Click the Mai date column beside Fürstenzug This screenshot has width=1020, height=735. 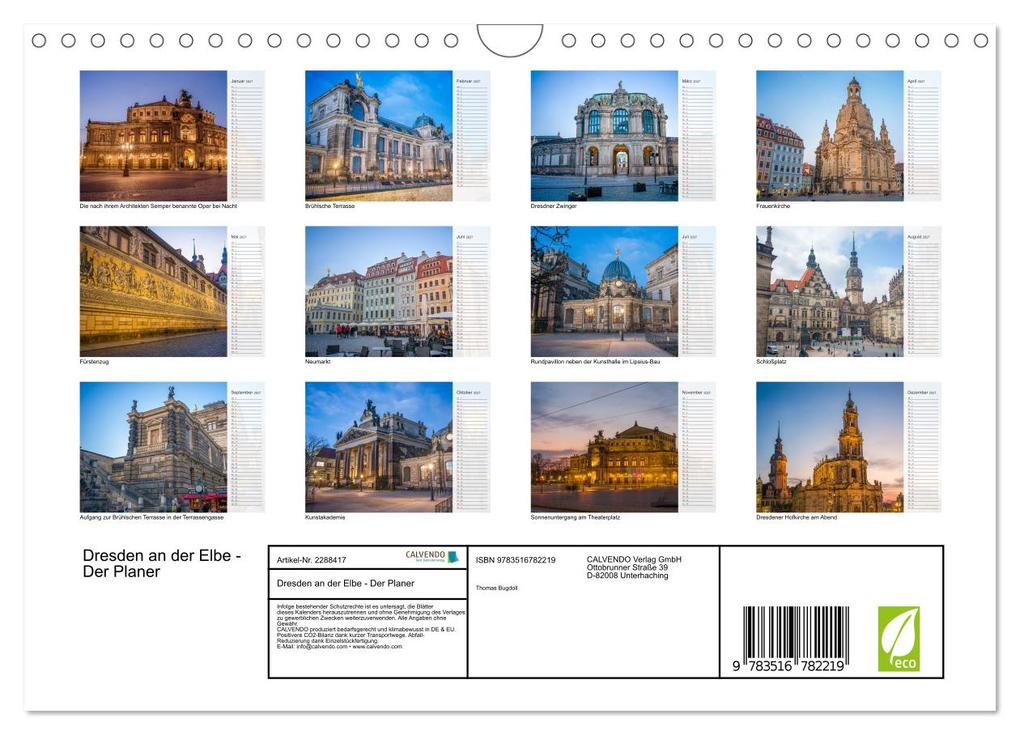[x=247, y=291]
